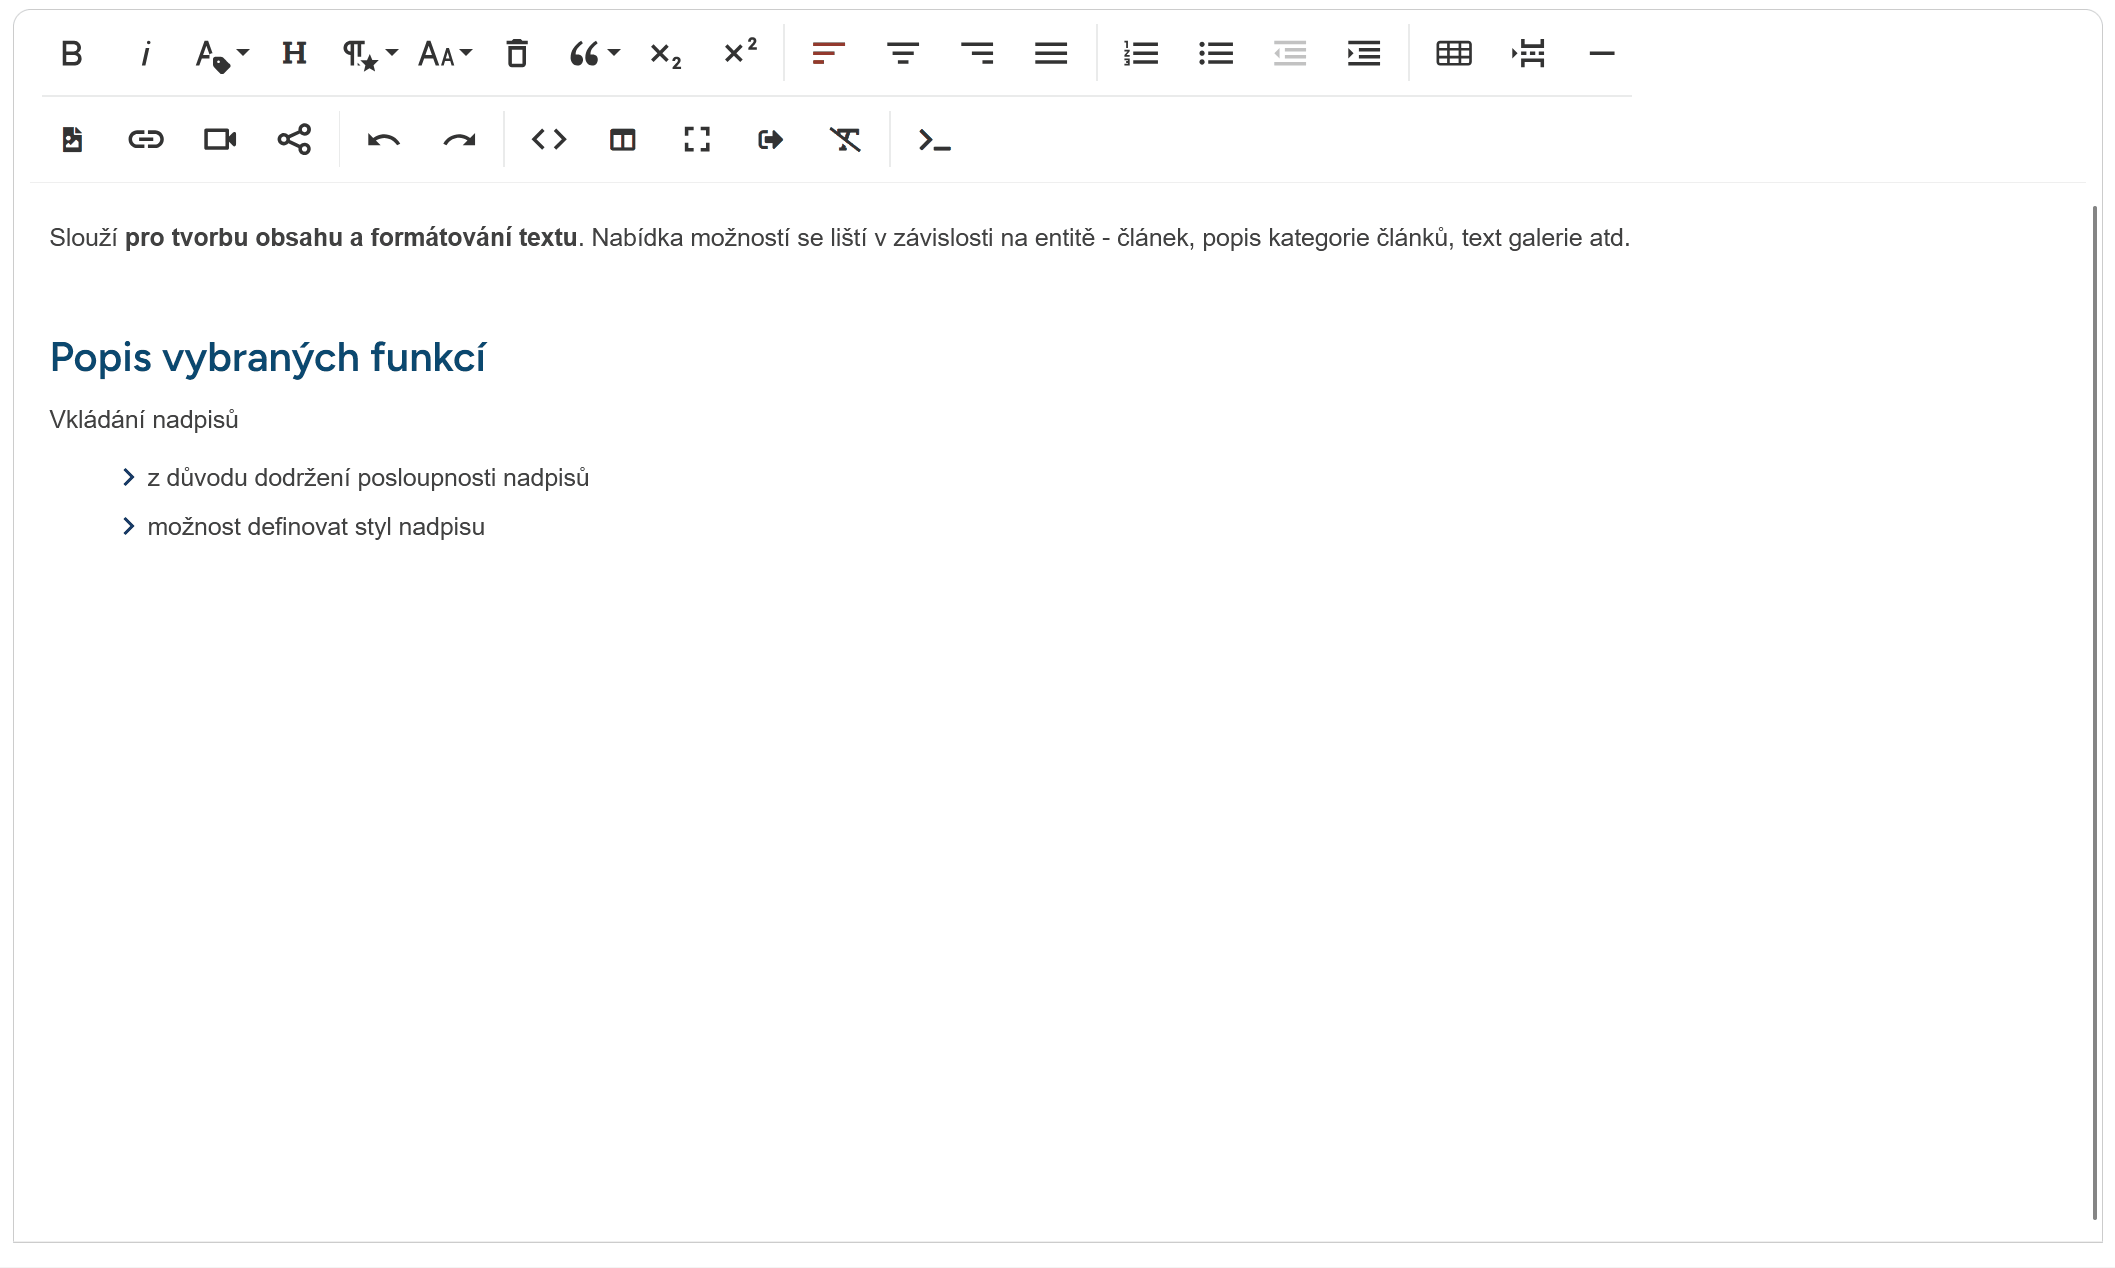Toggle bold formatting
Viewport: 2115px width, 1268px height.
point(71,54)
